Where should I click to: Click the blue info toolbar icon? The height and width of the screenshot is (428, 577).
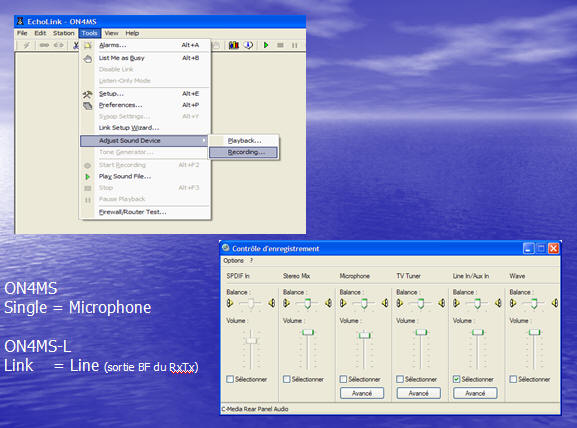[x=249, y=45]
